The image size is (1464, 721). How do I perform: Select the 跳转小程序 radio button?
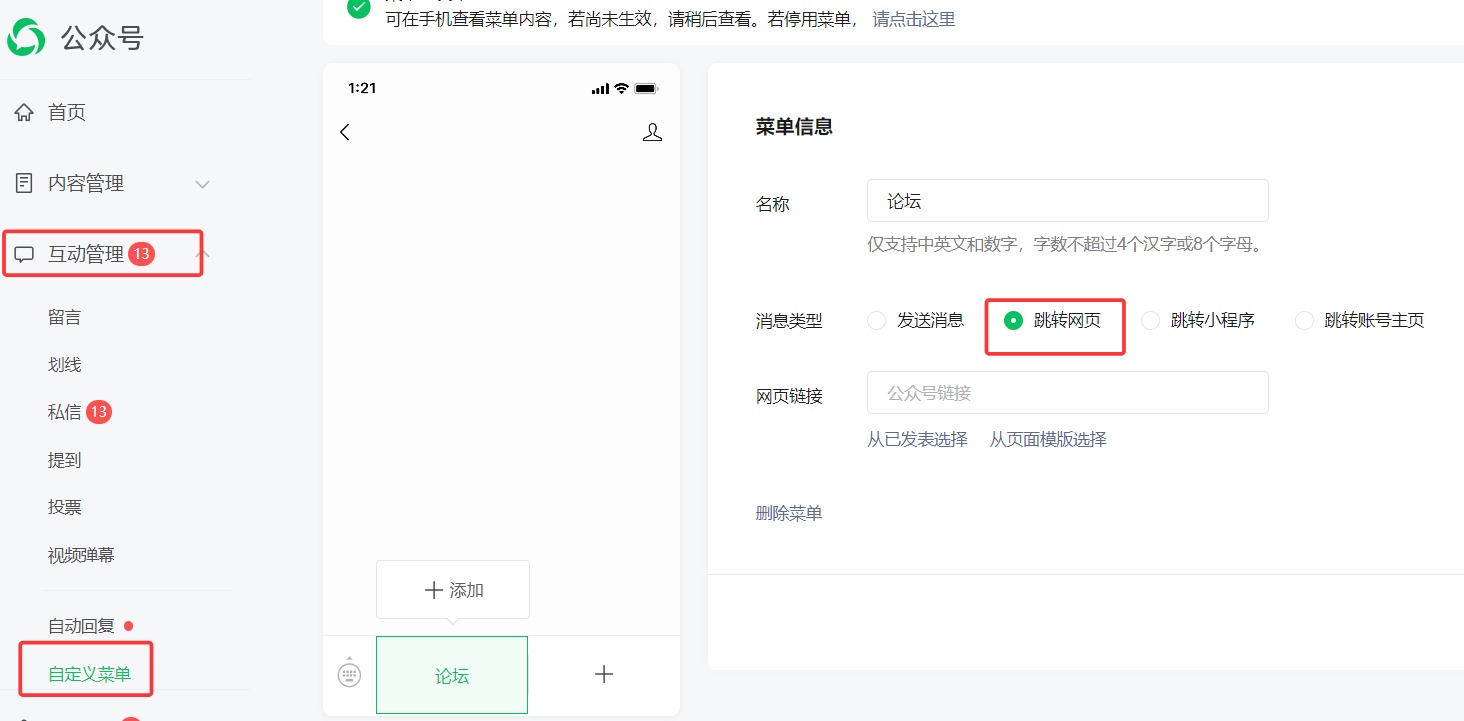pos(1150,320)
